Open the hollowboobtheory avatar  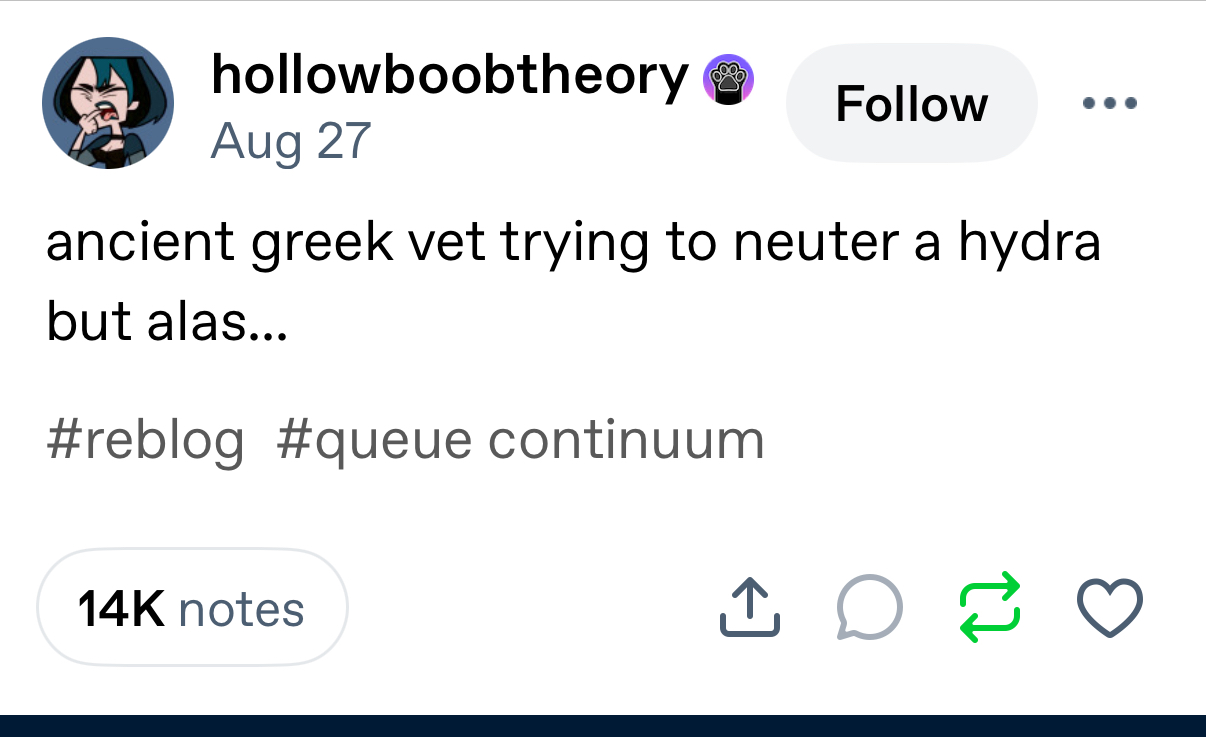[x=108, y=103]
